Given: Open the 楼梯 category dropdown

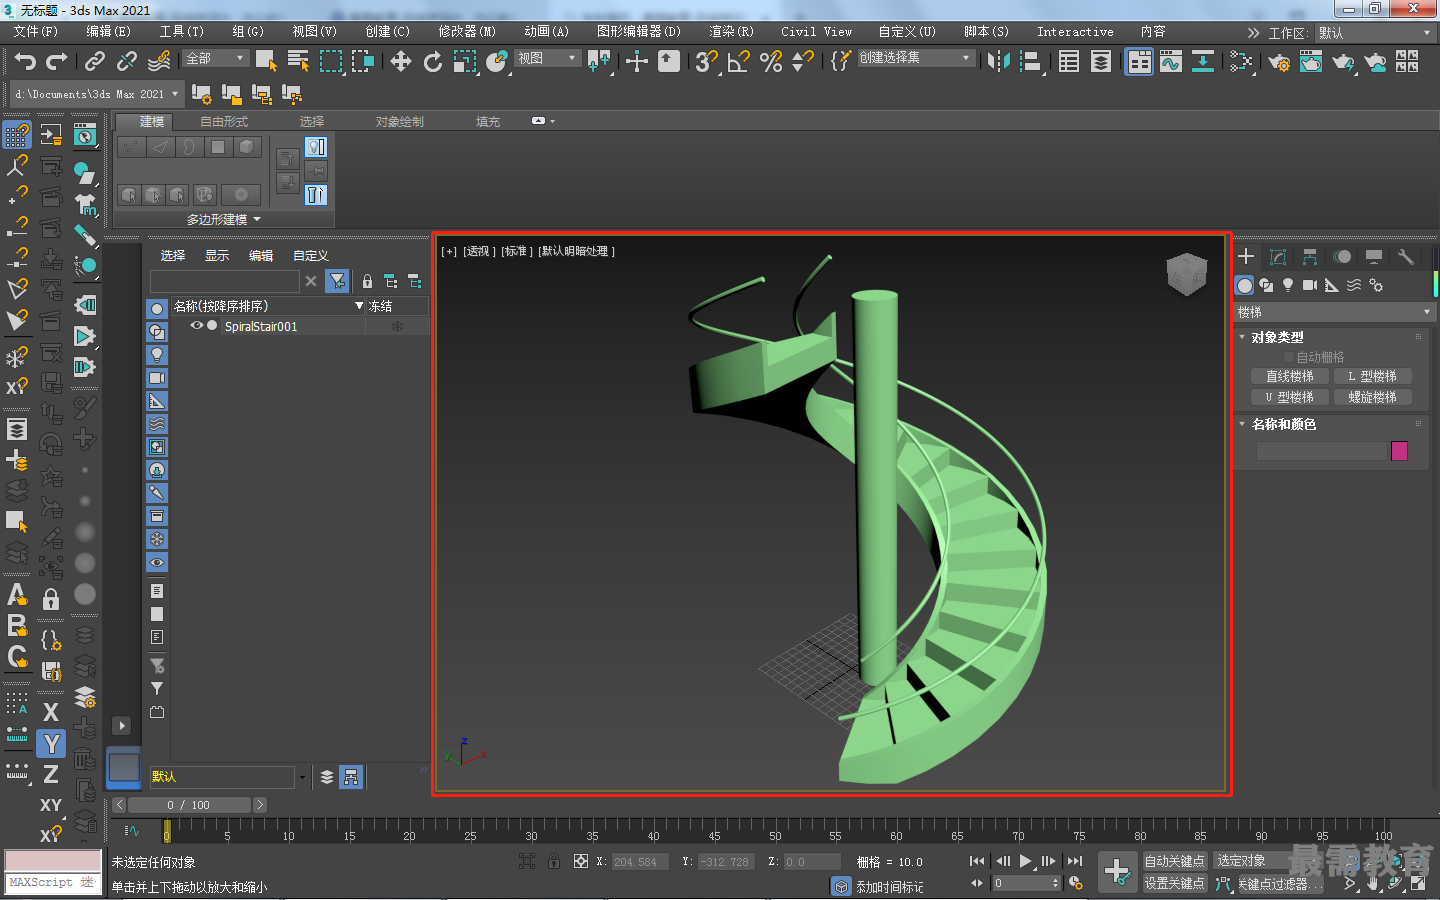Looking at the screenshot, I should click(x=1335, y=312).
